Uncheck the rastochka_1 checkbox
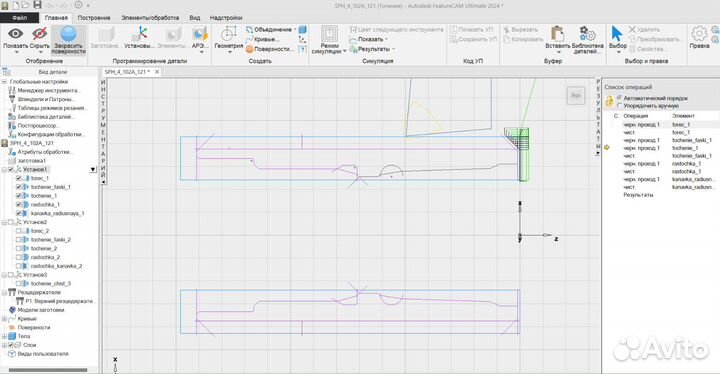Image resolution: width=720 pixels, height=374 pixels. [x=19, y=204]
